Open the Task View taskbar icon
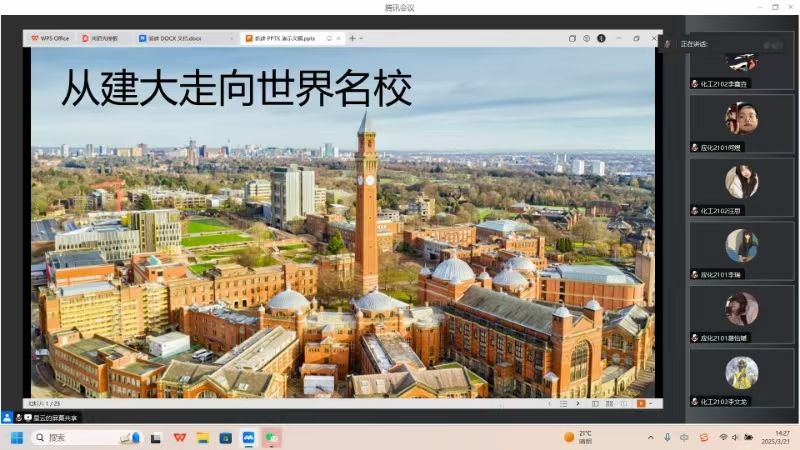Viewport: 800px width, 450px height. point(157,437)
